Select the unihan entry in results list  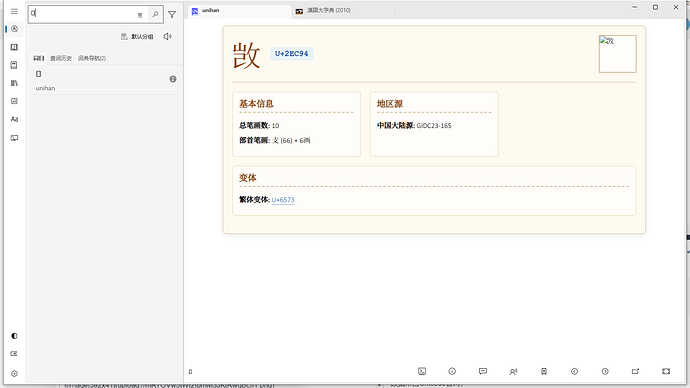coord(105,81)
